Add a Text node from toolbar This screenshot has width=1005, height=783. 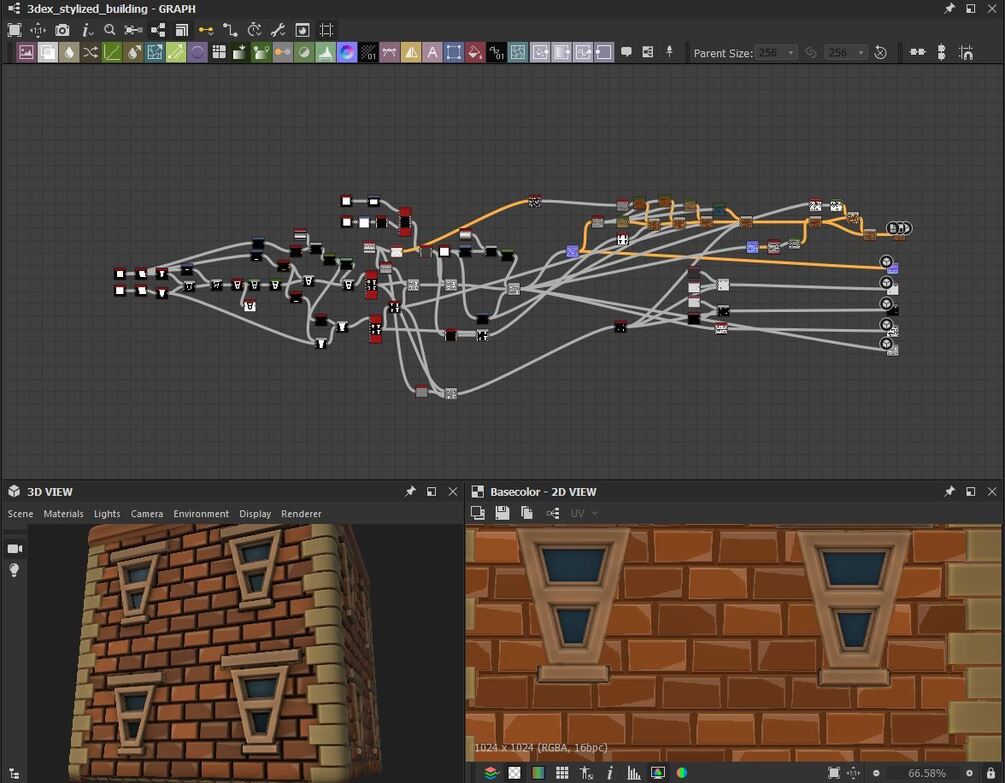[433, 53]
